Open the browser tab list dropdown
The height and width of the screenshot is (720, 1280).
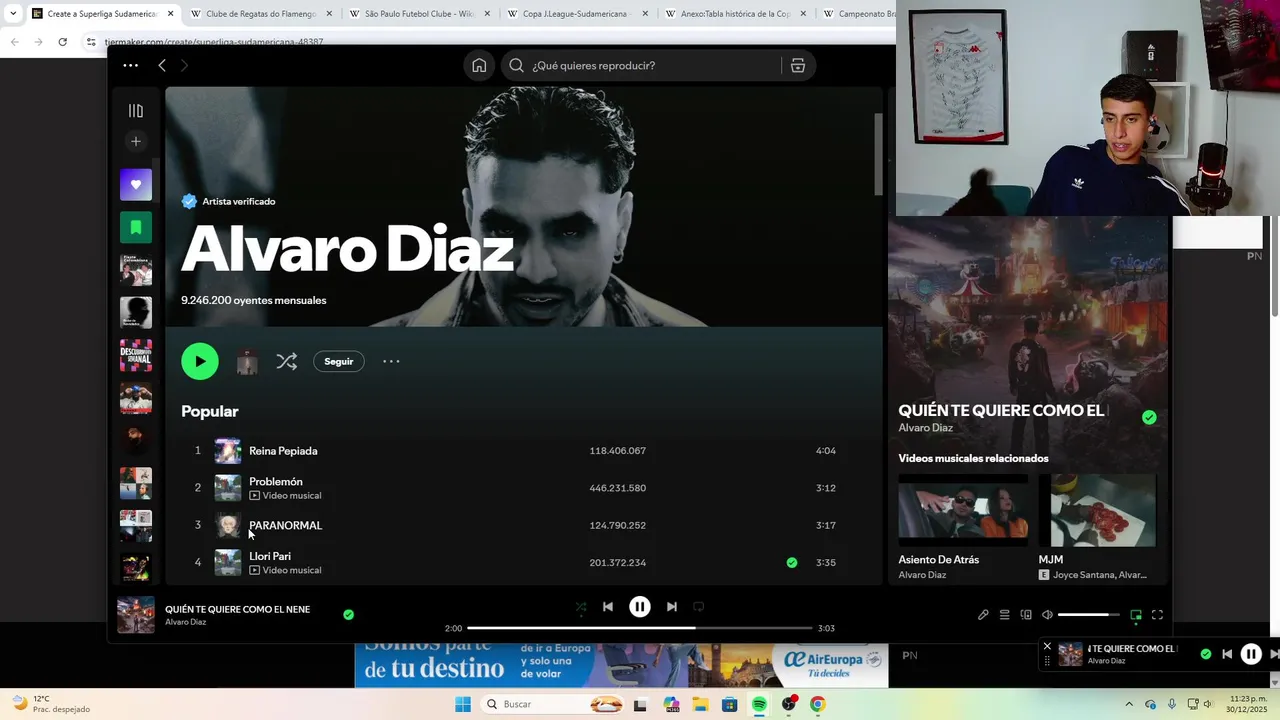point(13,14)
